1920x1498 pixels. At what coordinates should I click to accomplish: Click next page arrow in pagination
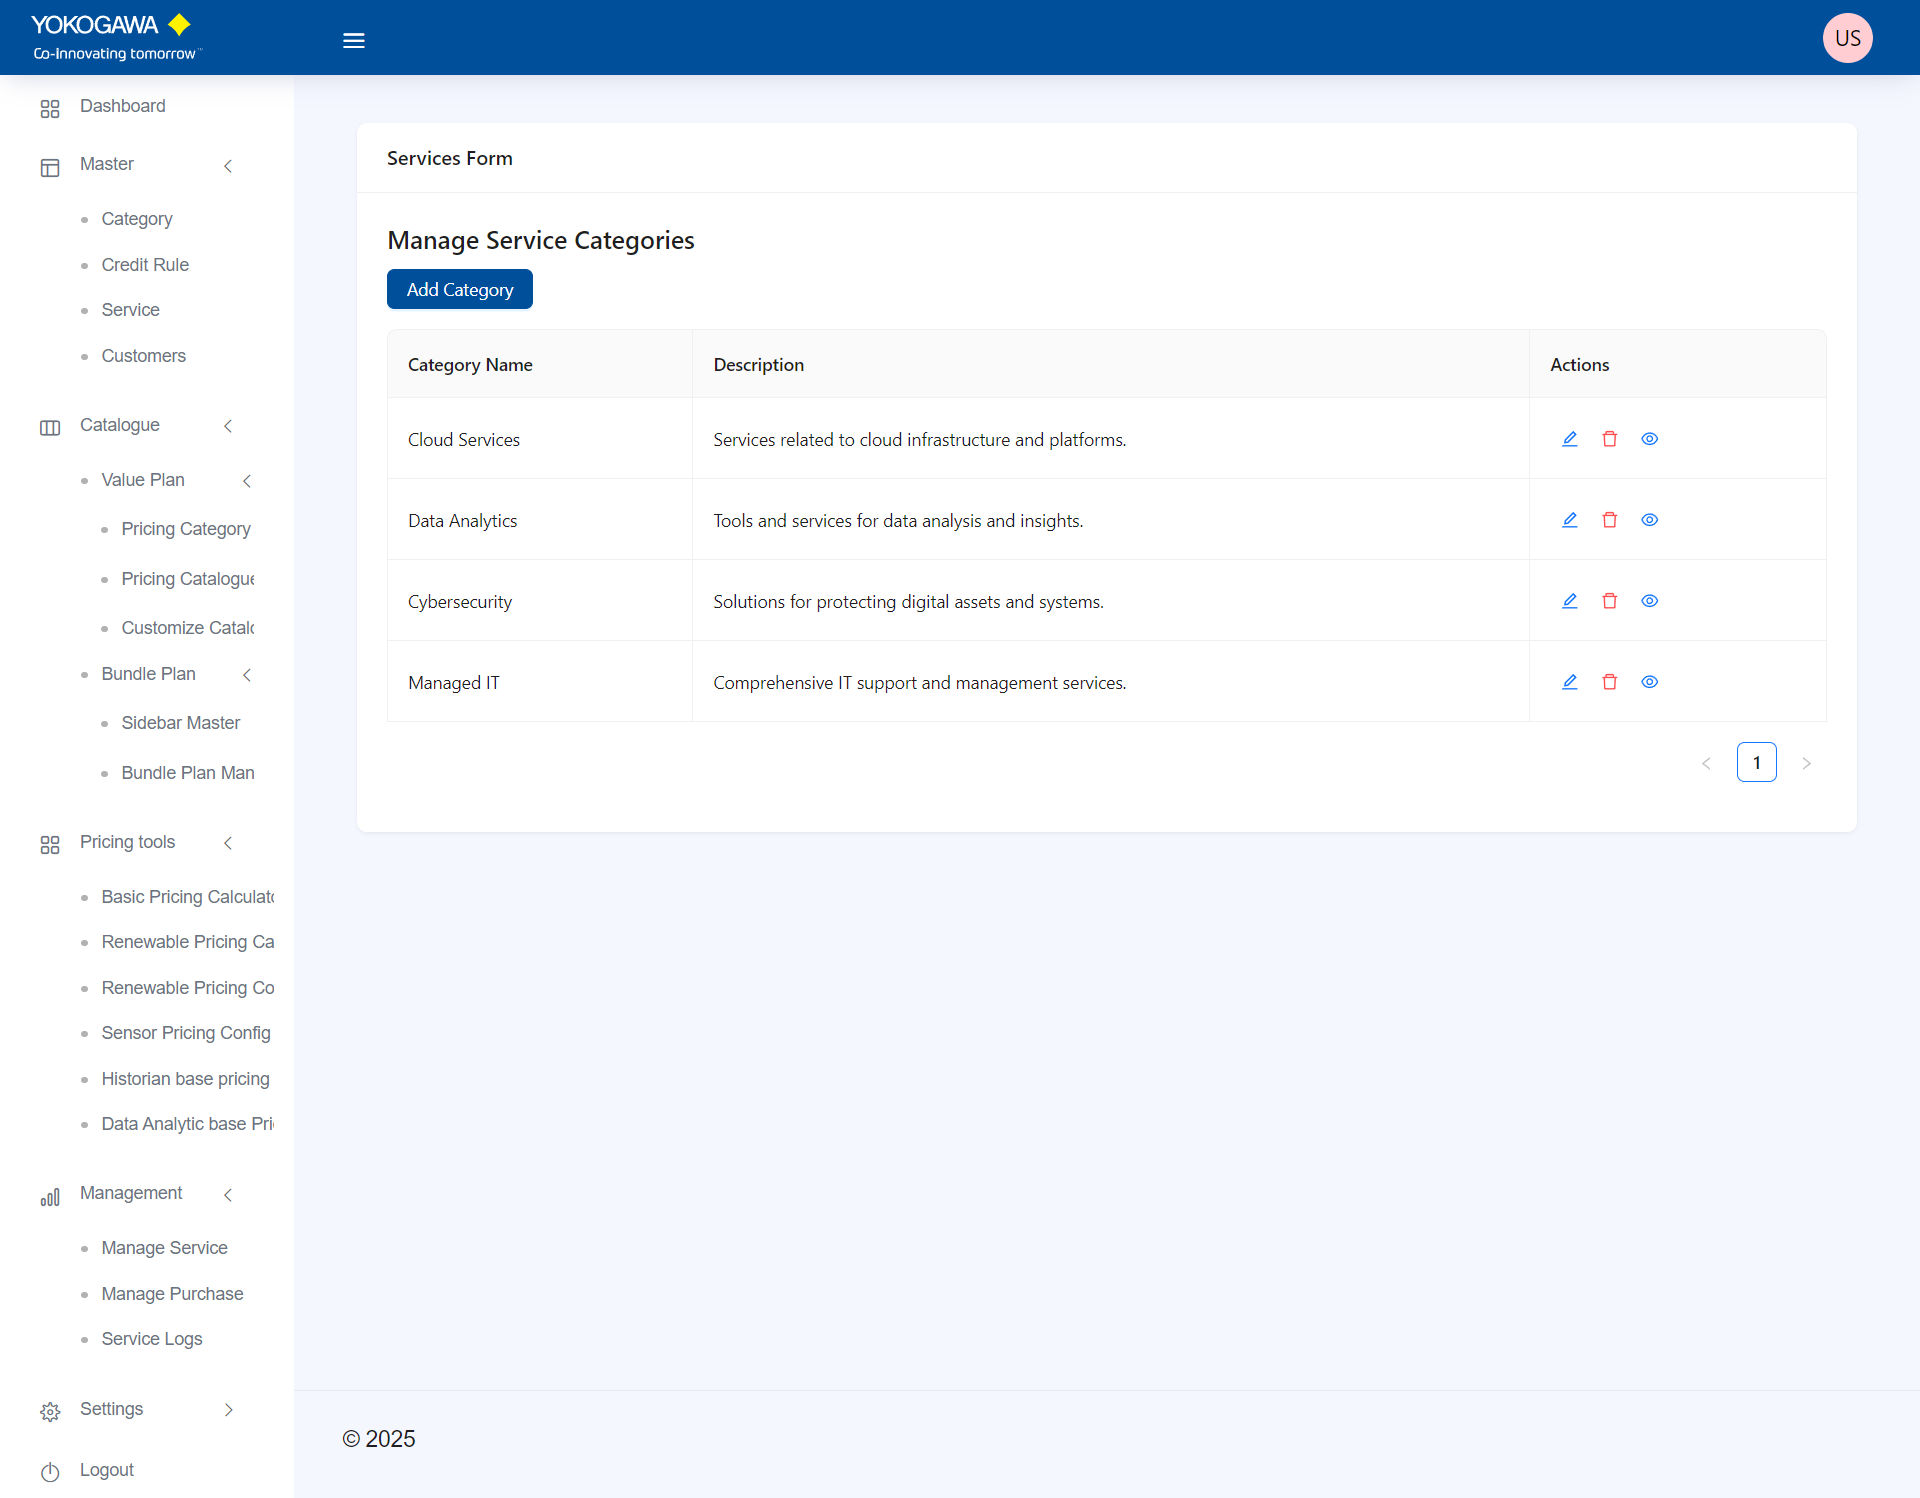1806,763
